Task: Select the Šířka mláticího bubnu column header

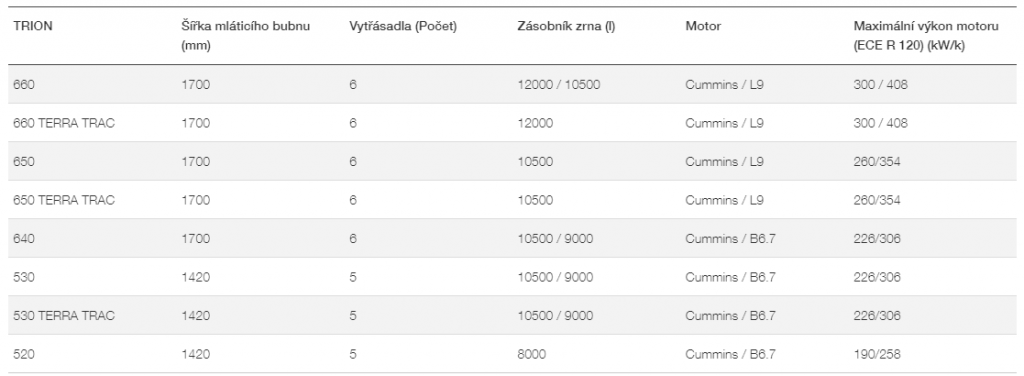Action: (x=246, y=36)
